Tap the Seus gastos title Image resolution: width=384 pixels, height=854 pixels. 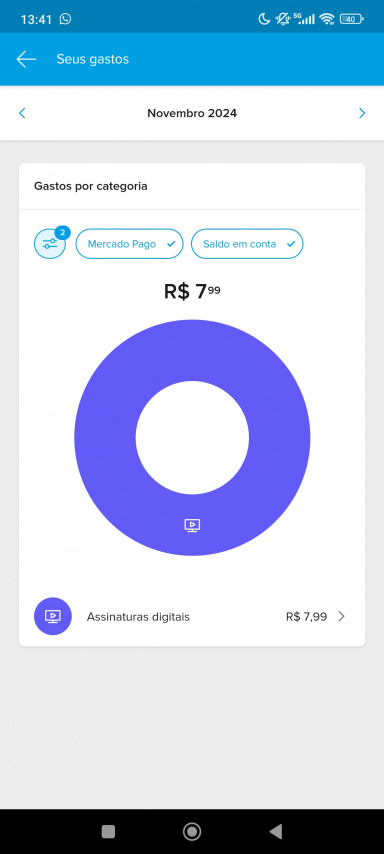[93, 59]
